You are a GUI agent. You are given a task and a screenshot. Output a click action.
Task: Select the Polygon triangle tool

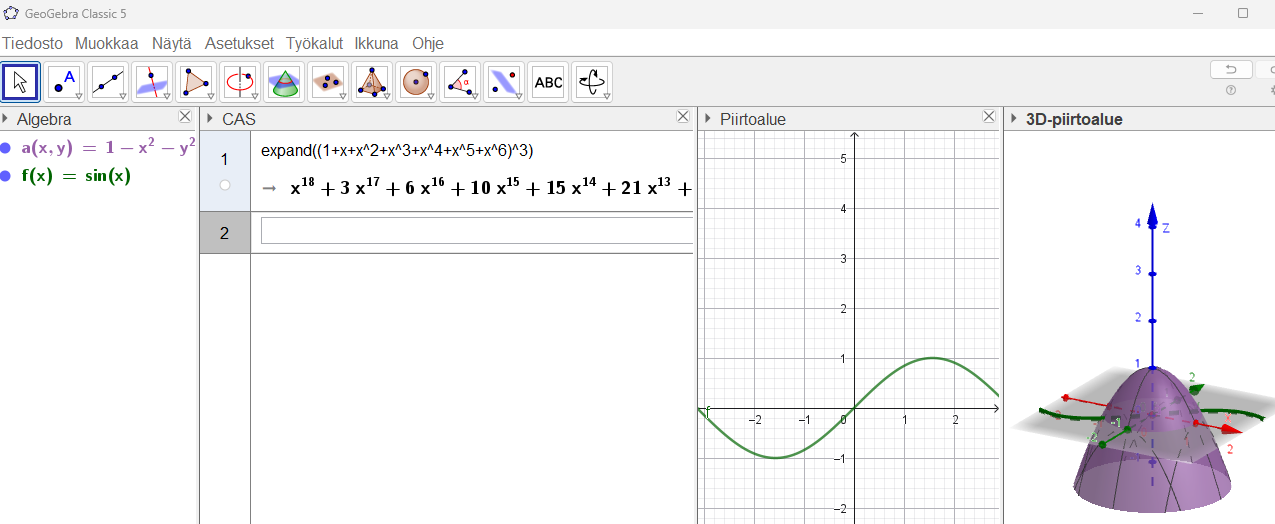[196, 82]
